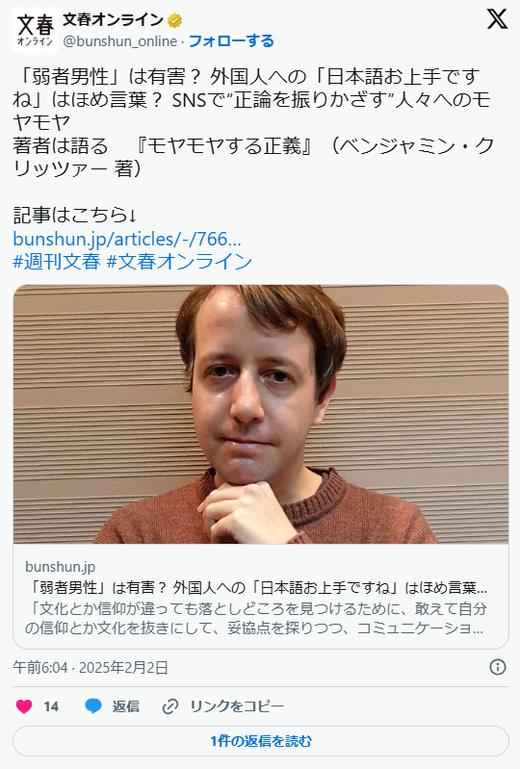This screenshot has height=769, width=520.
Task: Click the @bunshun_online handle
Action: (x=120, y=41)
